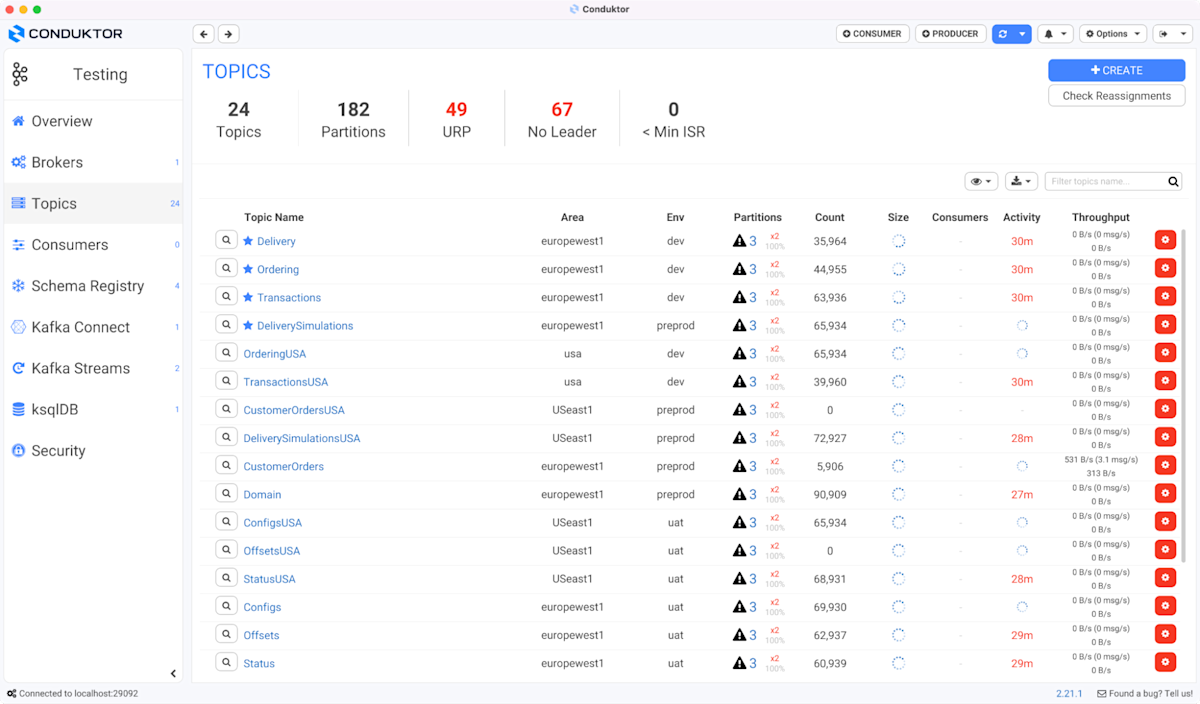The image size is (1200, 704).
Task: Open Consumers in the sidebar
Action: coord(93,244)
